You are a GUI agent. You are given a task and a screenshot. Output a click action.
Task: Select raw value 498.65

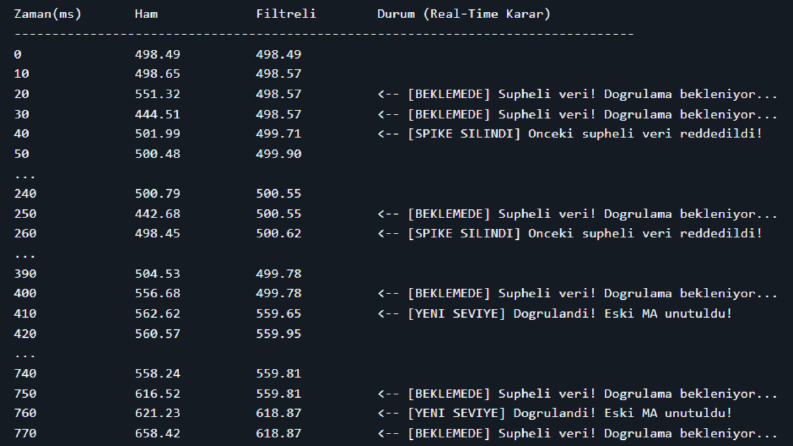pos(157,74)
